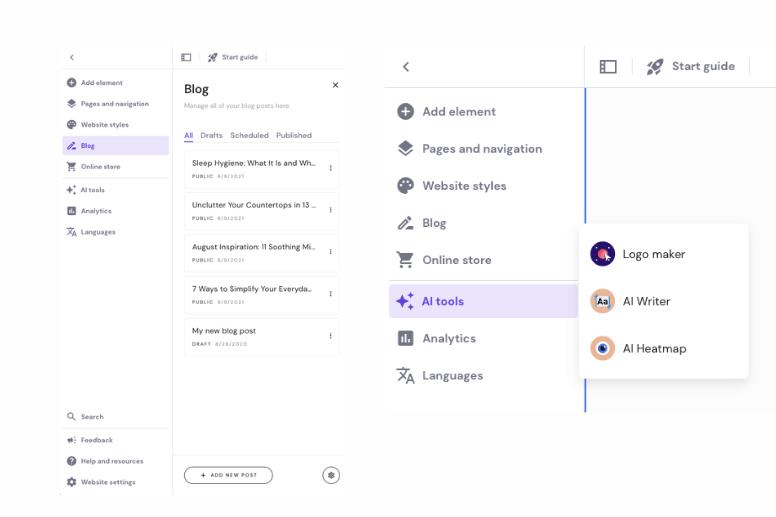
Task: Switch to the All tab in Blog
Action: (189, 135)
